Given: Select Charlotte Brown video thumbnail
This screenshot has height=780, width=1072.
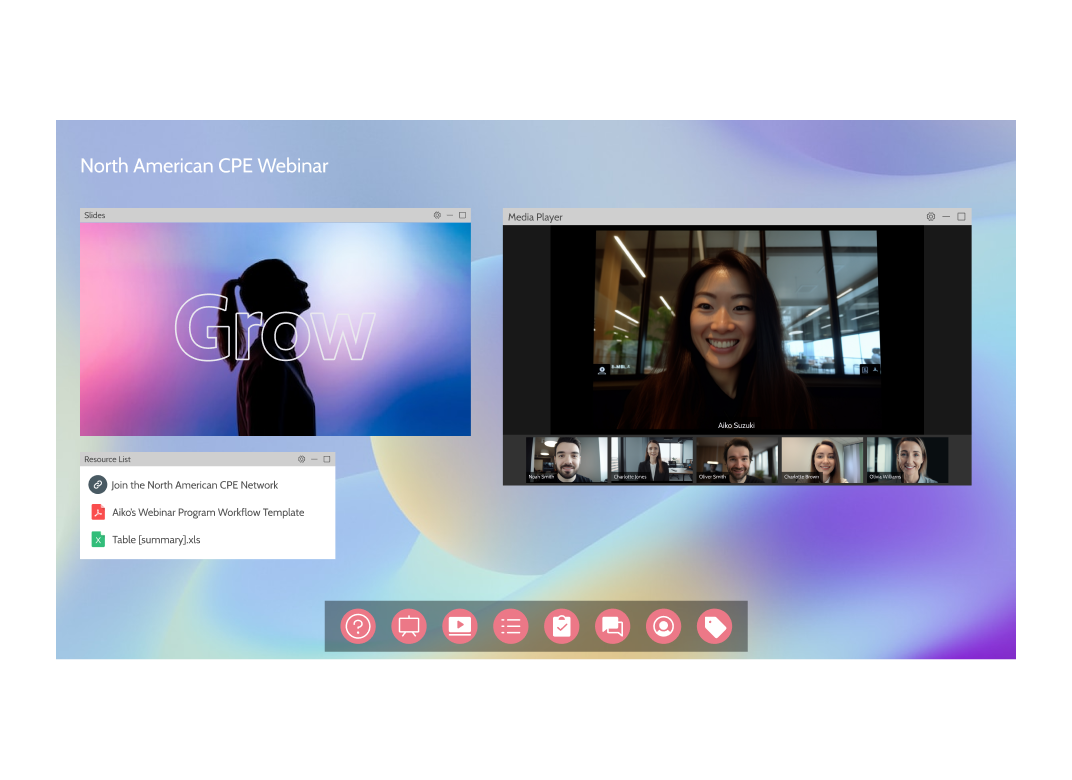Looking at the screenshot, I should coord(822,460).
